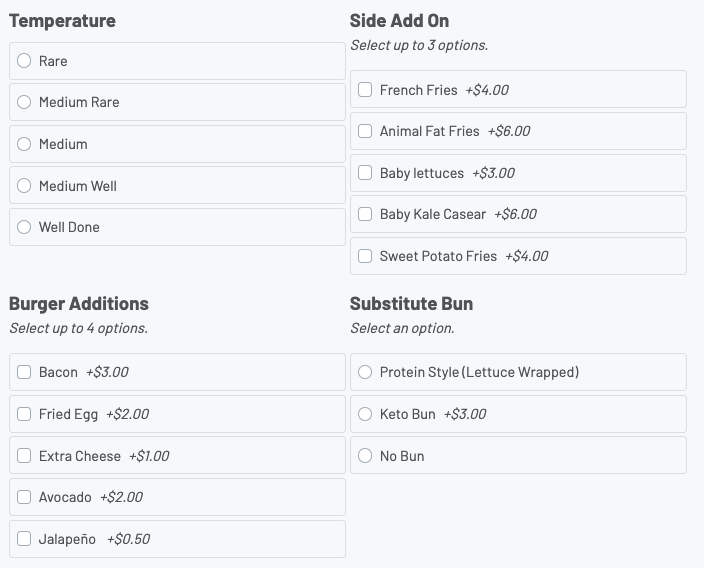Viewport: 704px width, 568px height.
Task: Click the Substitute Bun section heading
Action: pos(411,304)
